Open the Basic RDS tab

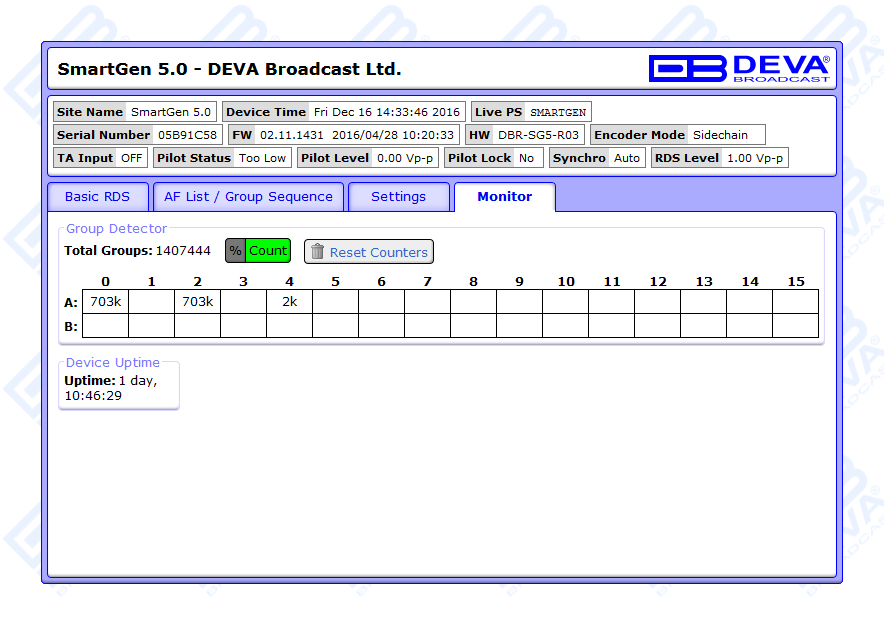[x=97, y=197]
